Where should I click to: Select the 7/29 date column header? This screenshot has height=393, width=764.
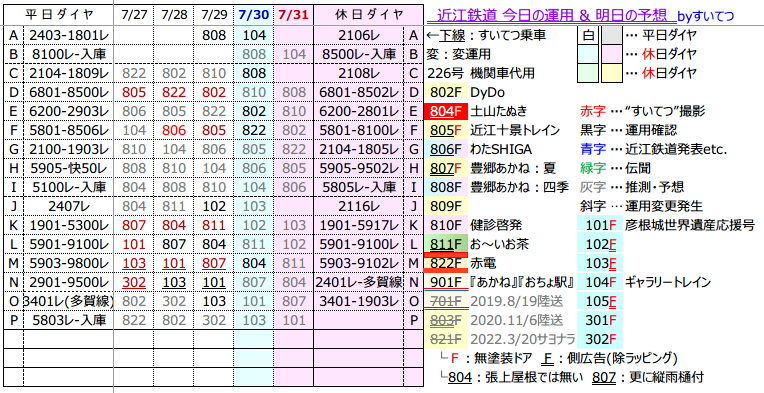coord(214,15)
